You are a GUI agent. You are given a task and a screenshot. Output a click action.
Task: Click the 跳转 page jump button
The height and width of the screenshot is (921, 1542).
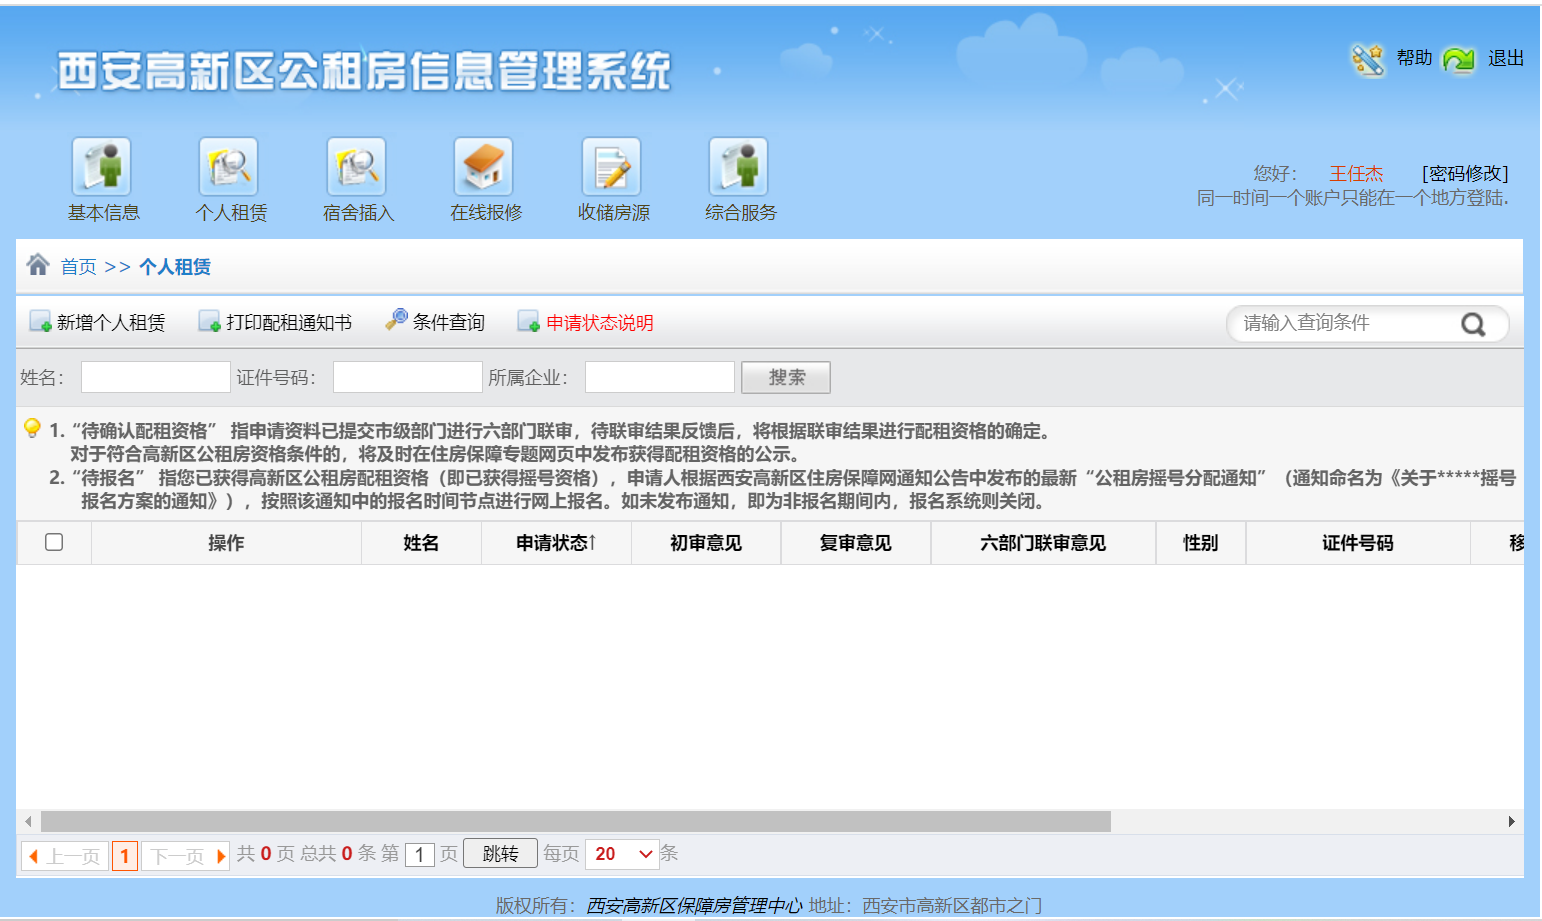click(x=500, y=854)
